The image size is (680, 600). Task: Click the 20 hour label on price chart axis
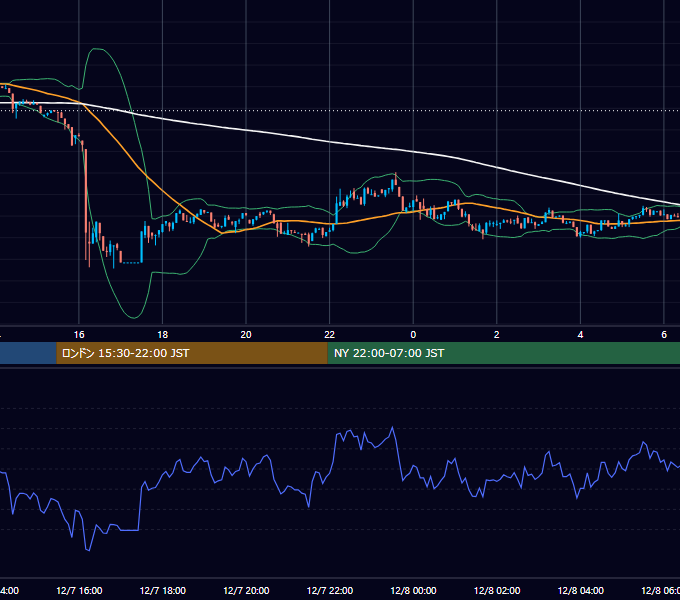click(246, 335)
